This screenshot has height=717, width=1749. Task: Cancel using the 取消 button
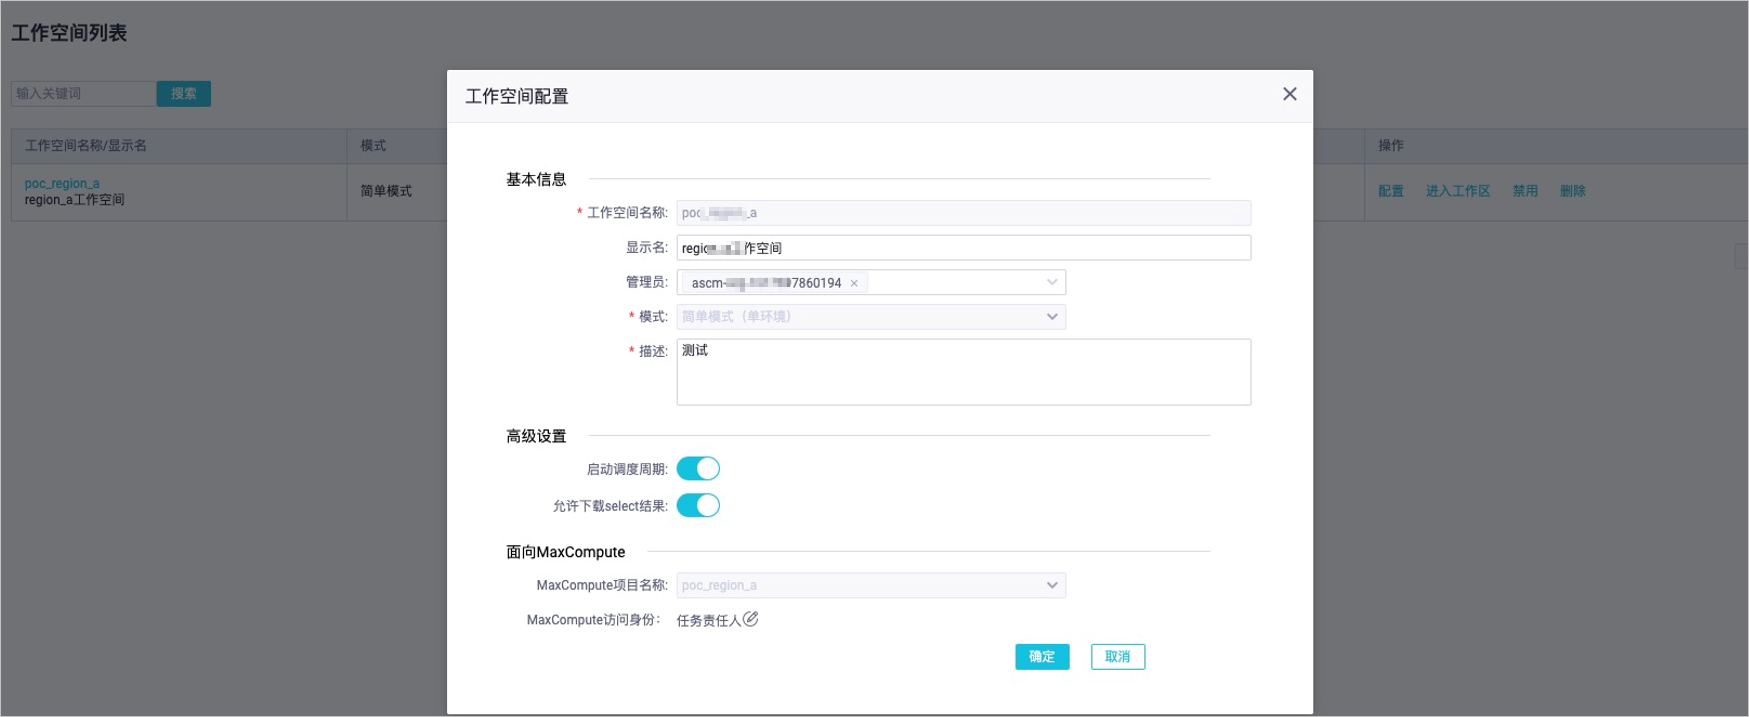click(1117, 657)
